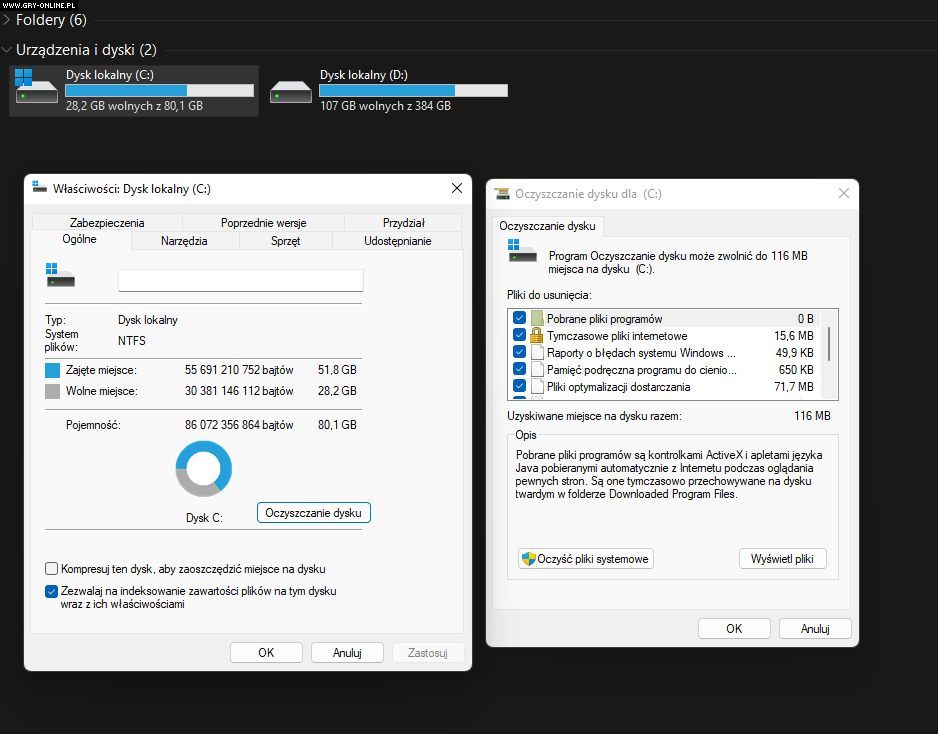Collapse the Urządzenia i dyski section
This screenshot has width=938, height=734.
tap(7, 50)
